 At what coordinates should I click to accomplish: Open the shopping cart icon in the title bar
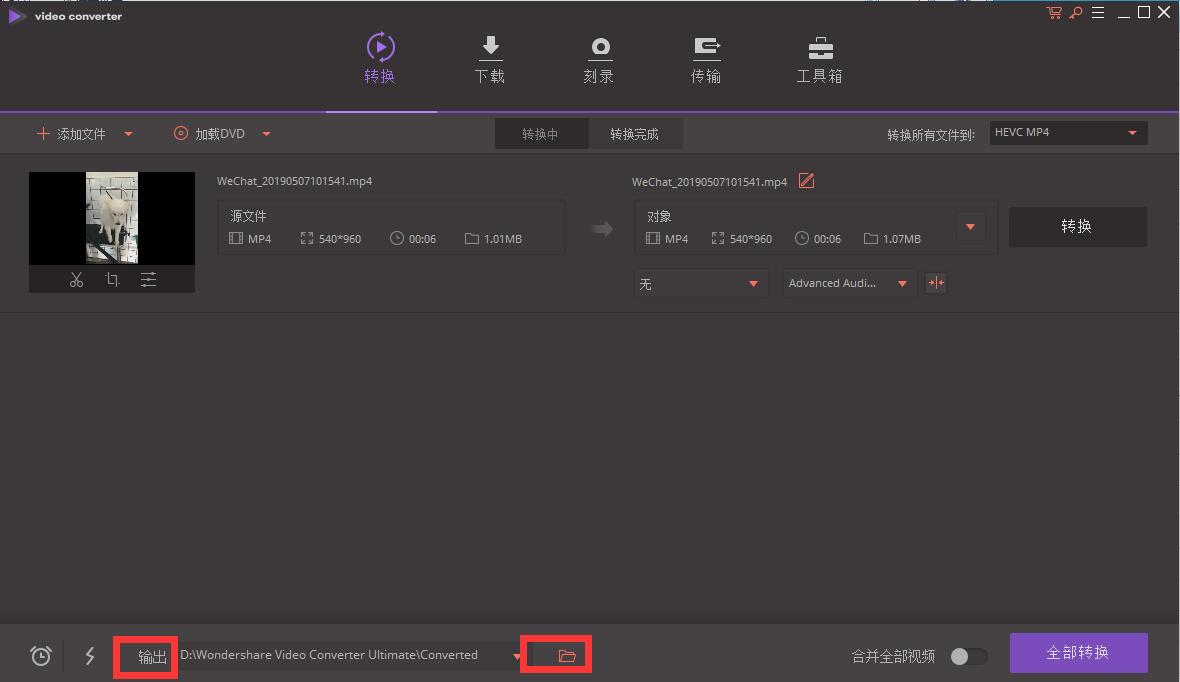click(1053, 12)
